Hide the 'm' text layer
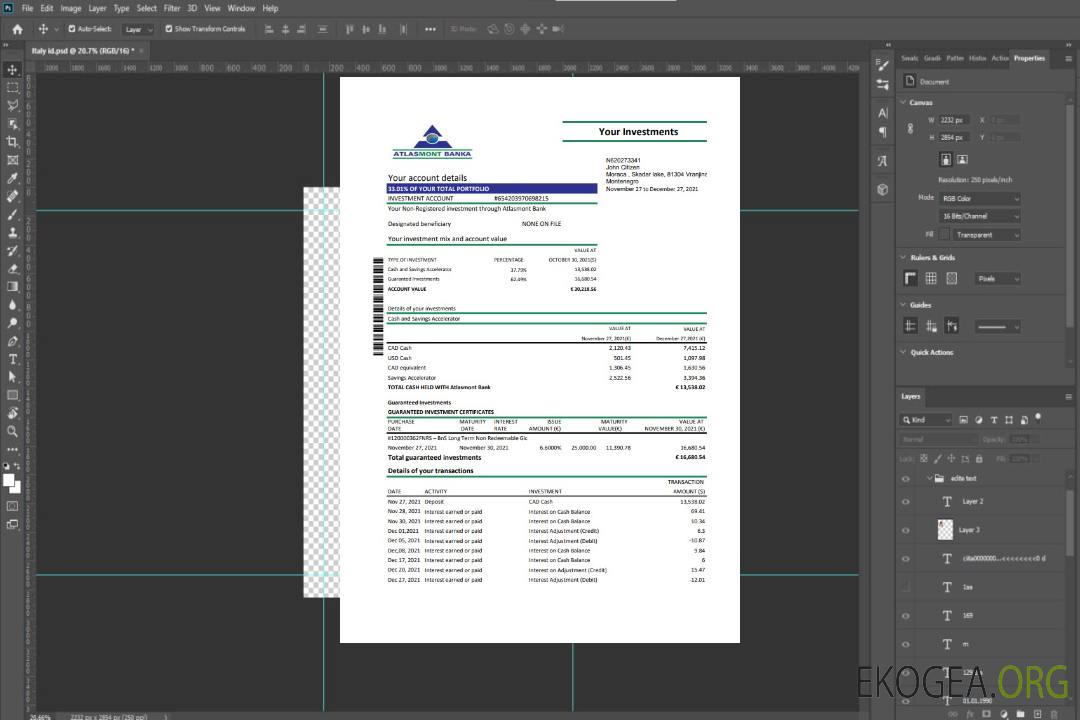The height and width of the screenshot is (720, 1080). pyautogui.click(x=906, y=644)
